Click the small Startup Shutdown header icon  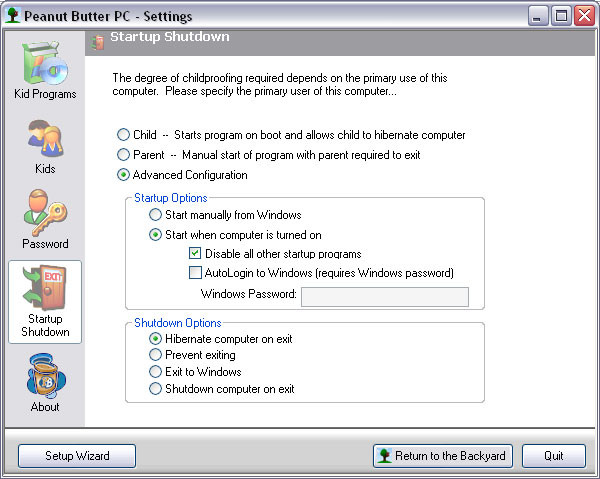pyautogui.click(x=98, y=42)
